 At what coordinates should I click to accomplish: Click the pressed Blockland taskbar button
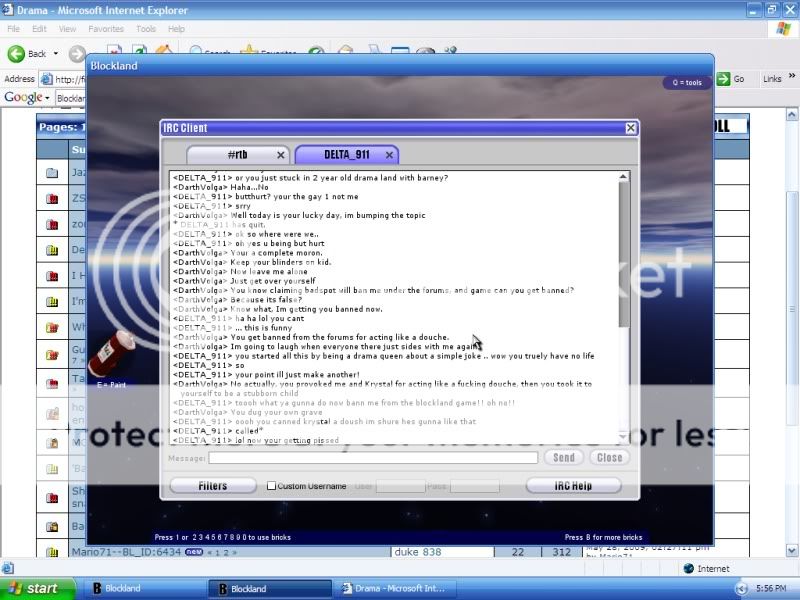coord(270,589)
